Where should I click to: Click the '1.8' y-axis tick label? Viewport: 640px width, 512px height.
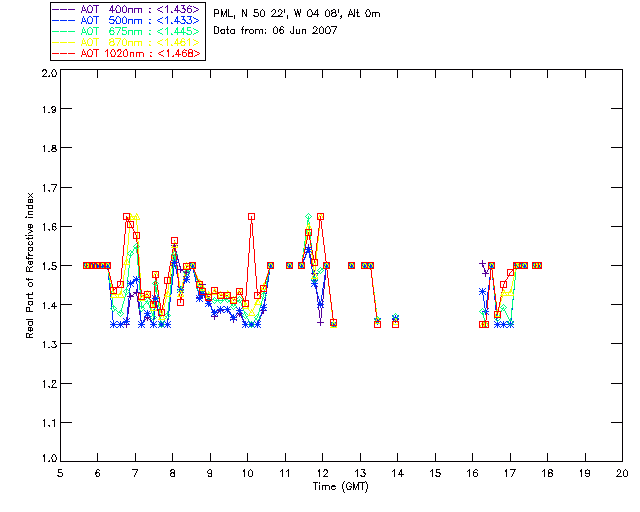click(x=49, y=148)
